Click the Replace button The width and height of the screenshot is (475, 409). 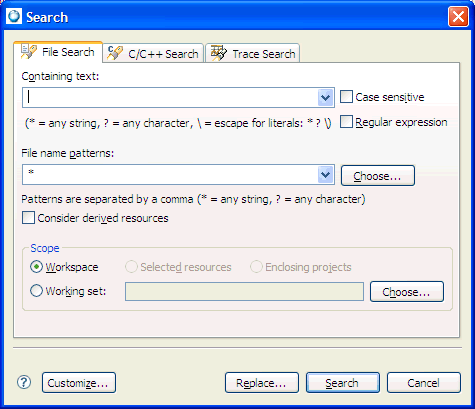pos(262,383)
